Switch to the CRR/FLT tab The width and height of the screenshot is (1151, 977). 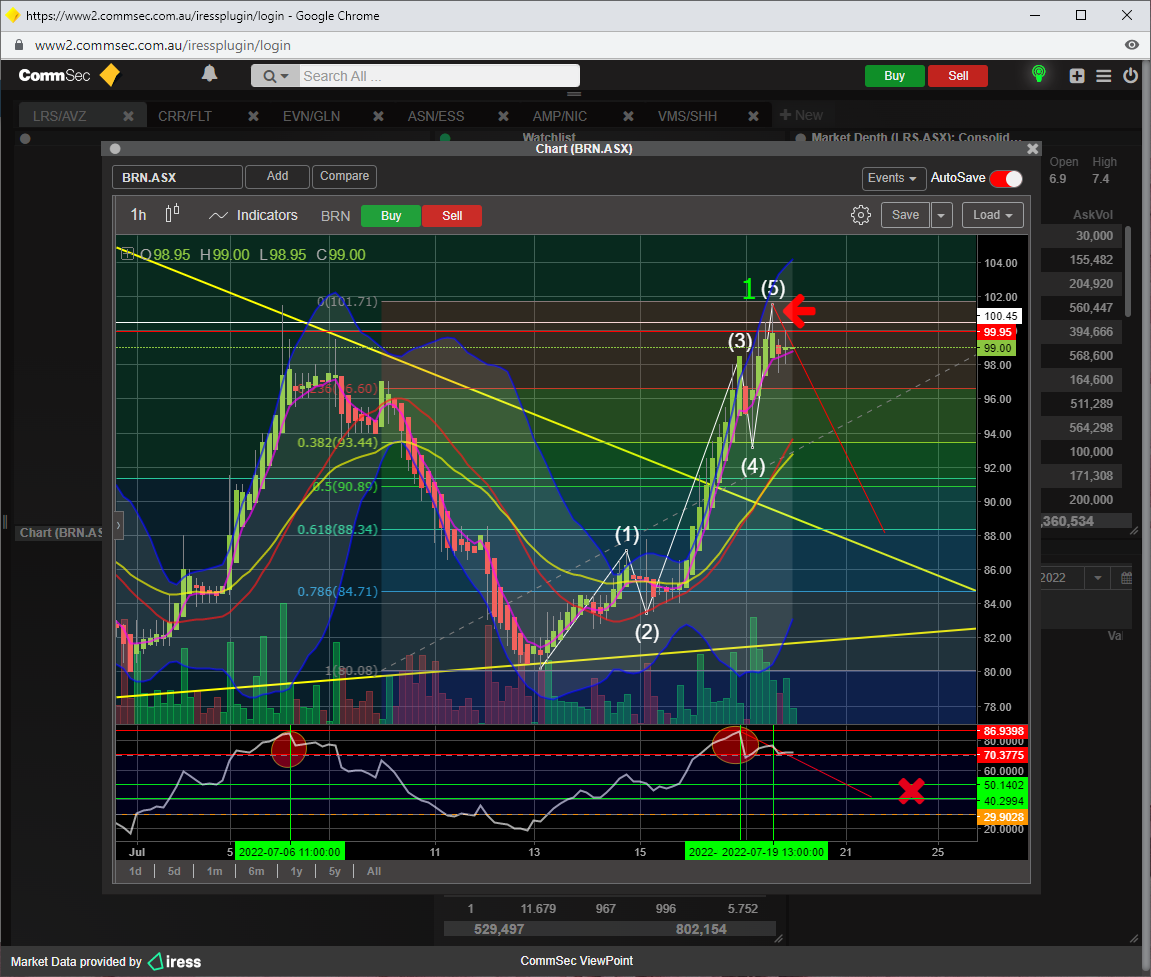tap(184, 116)
